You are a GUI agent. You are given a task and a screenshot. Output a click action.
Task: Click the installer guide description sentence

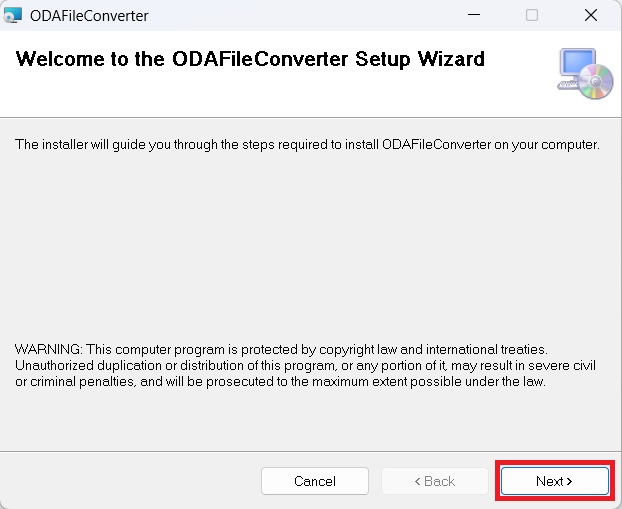coord(307,145)
